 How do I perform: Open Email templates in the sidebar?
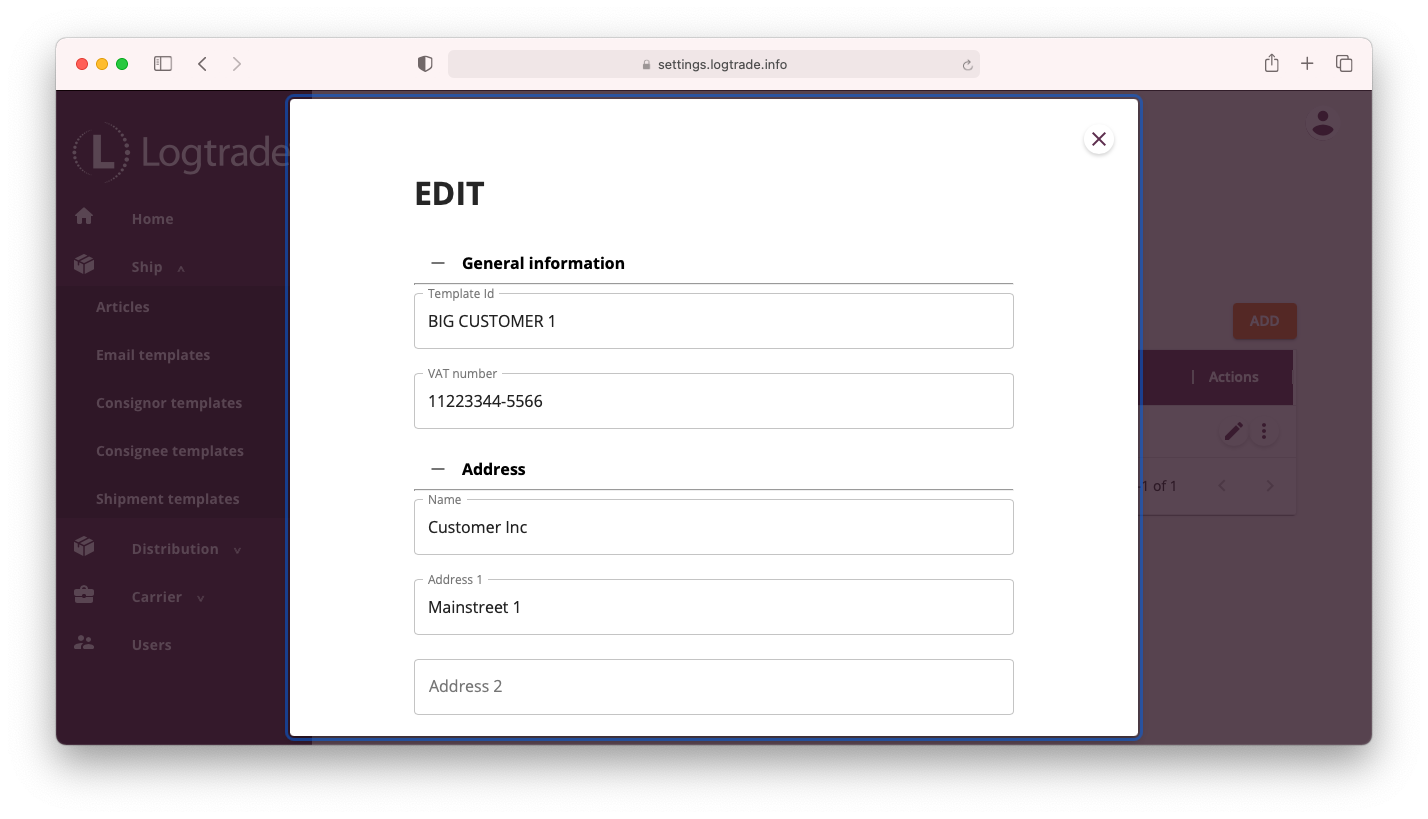point(153,355)
